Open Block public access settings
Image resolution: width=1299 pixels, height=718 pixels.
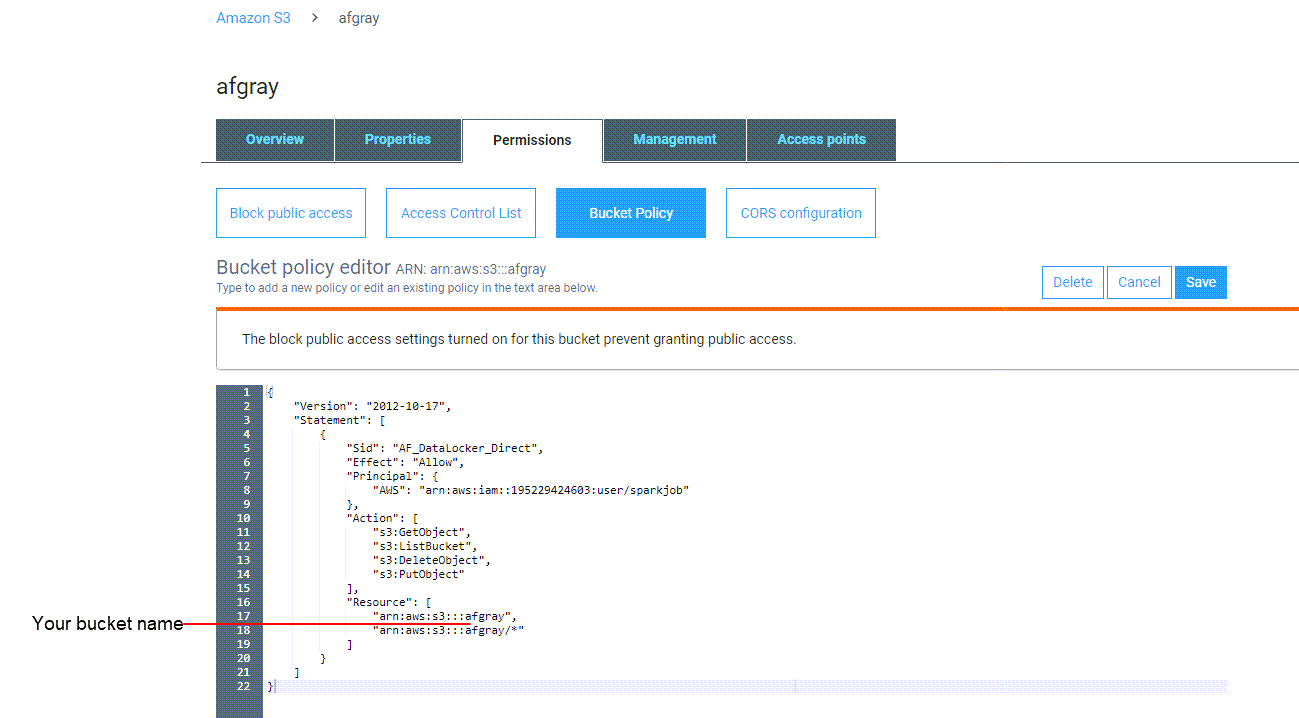coord(291,213)
